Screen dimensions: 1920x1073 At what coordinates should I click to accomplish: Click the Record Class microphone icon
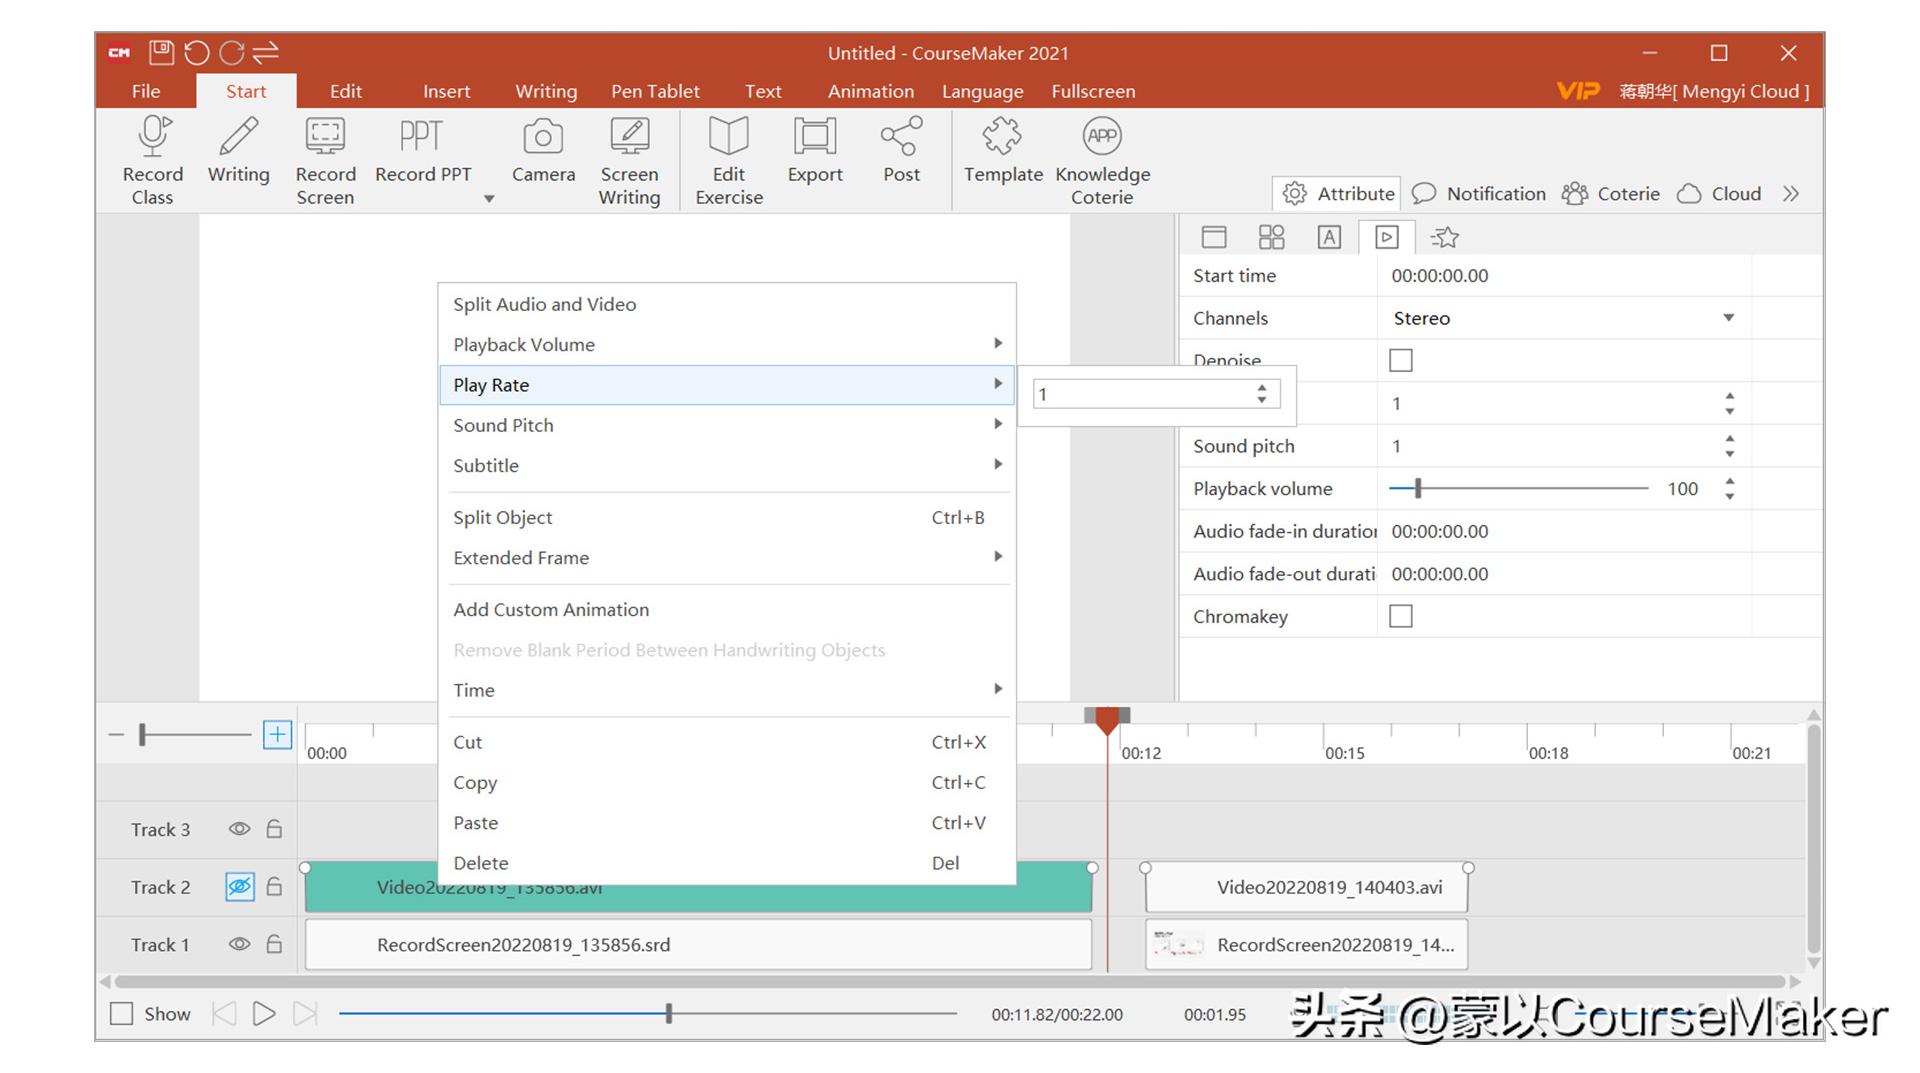tap(153, 137)
